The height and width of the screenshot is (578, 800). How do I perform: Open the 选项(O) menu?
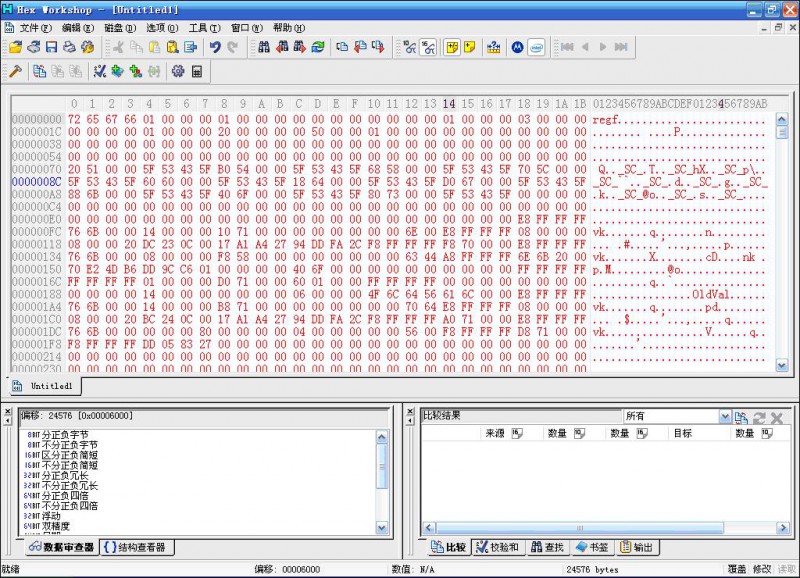162,28
